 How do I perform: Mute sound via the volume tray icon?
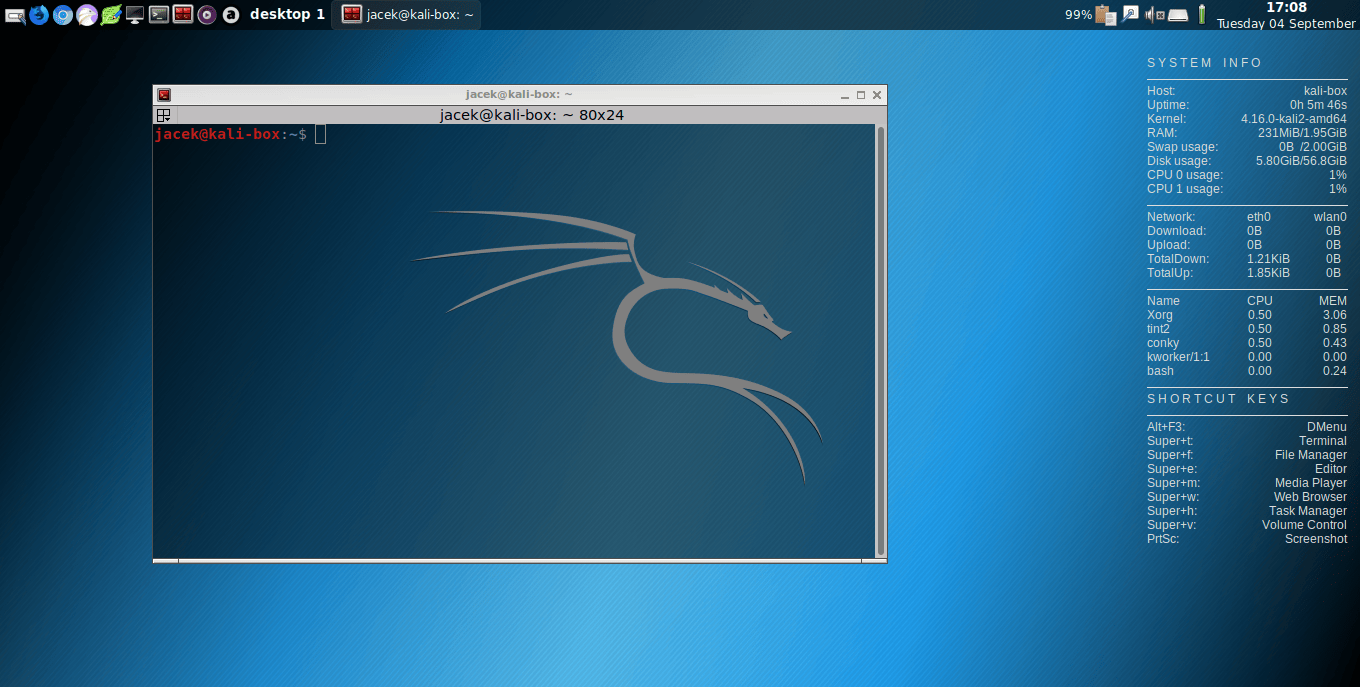tap(1155, 15)
